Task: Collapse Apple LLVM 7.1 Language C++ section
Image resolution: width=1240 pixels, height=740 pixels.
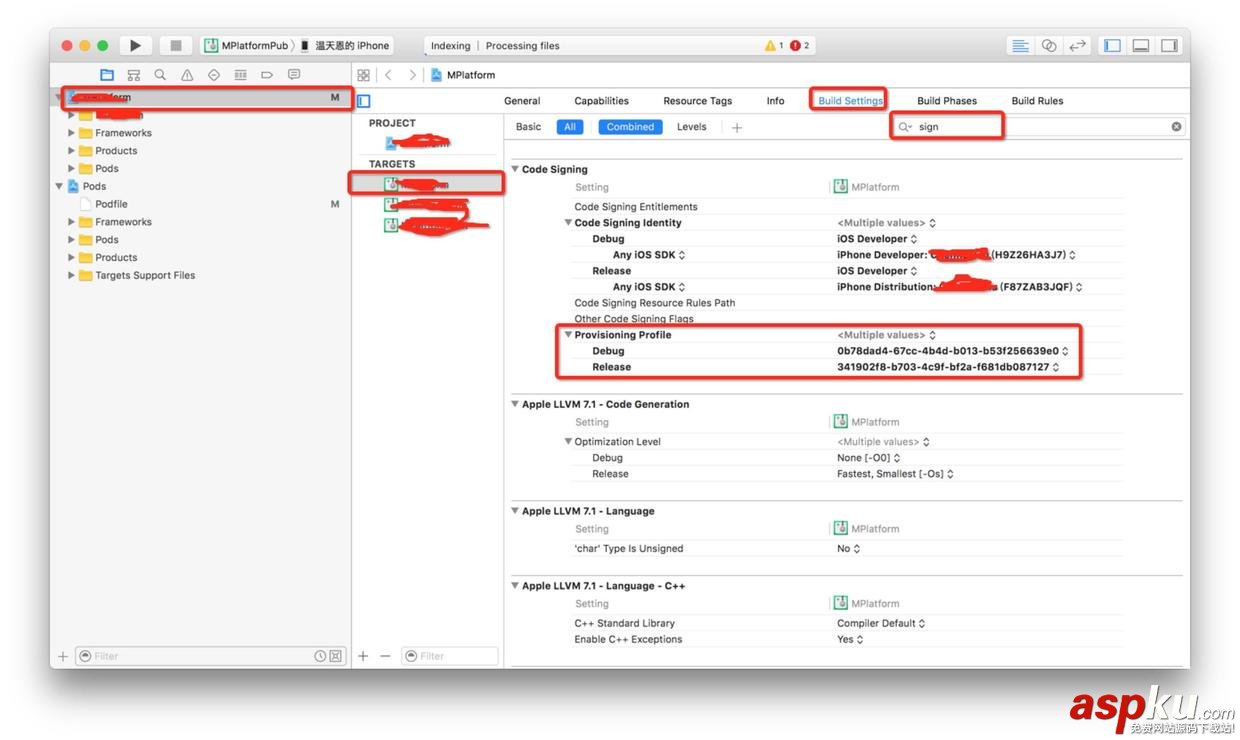Action: click(x=515, y=586)
